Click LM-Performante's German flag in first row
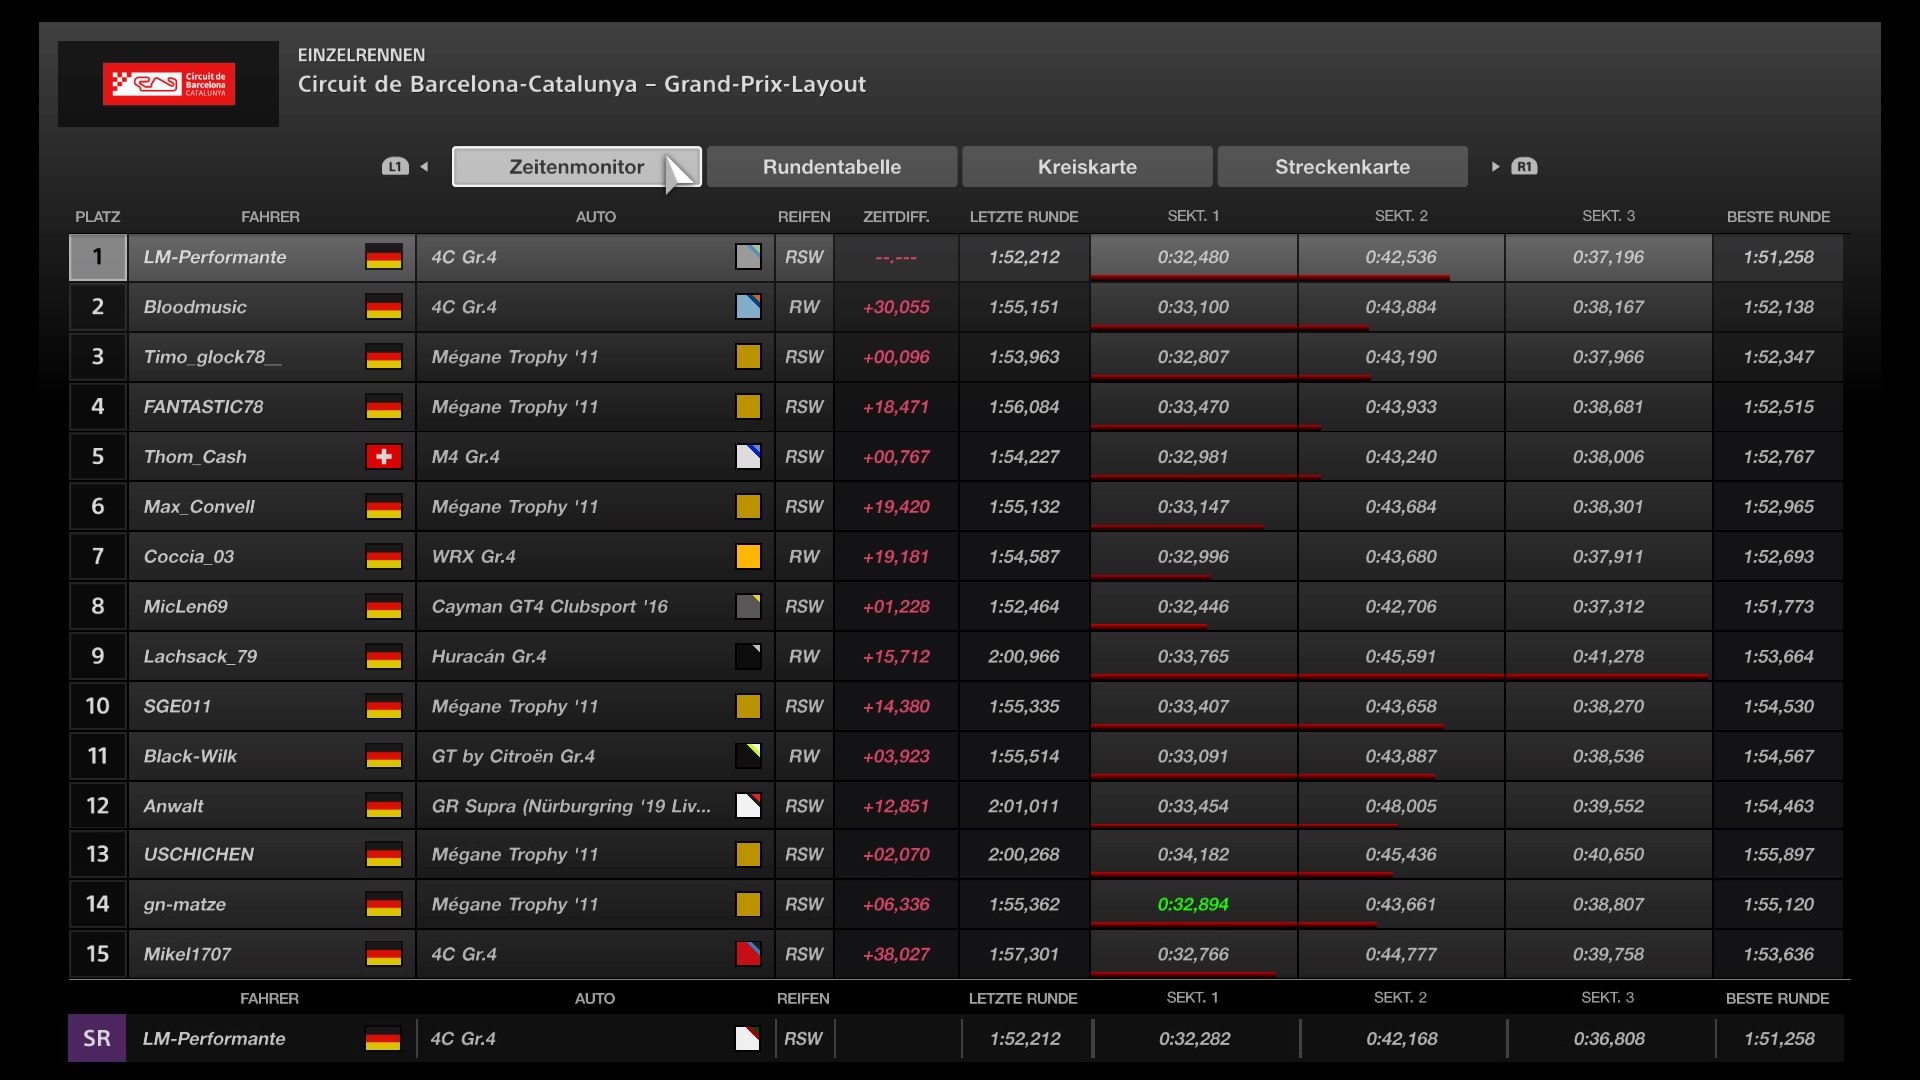 (x=383, y=257)
